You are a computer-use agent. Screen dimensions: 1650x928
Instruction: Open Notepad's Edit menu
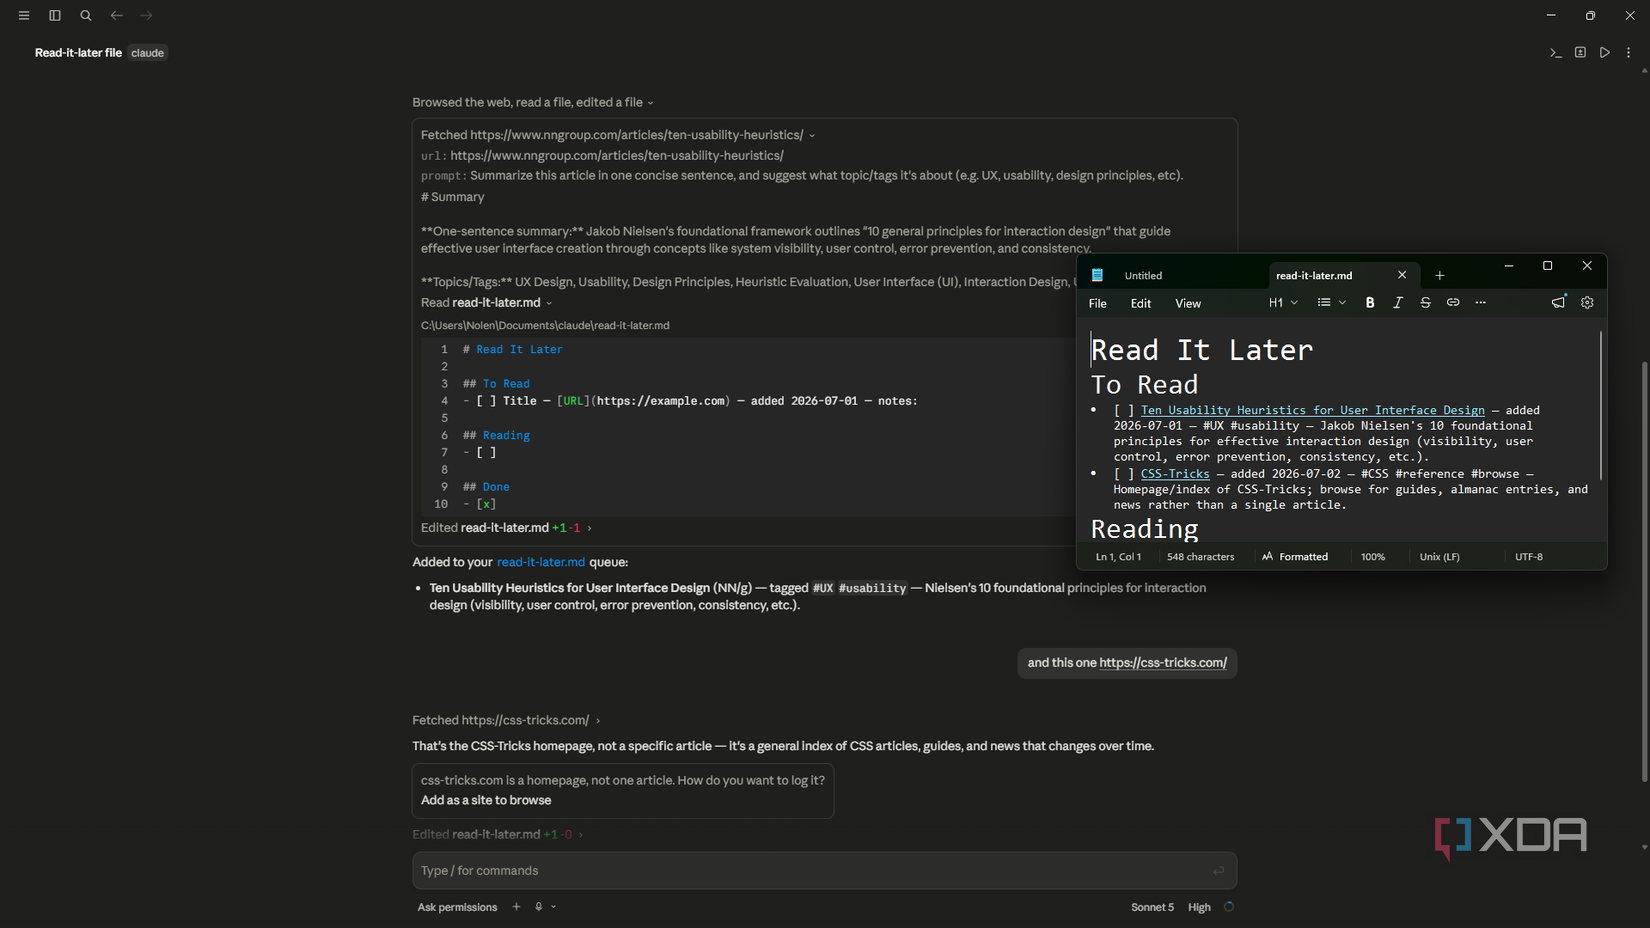tap(1141, 304)
